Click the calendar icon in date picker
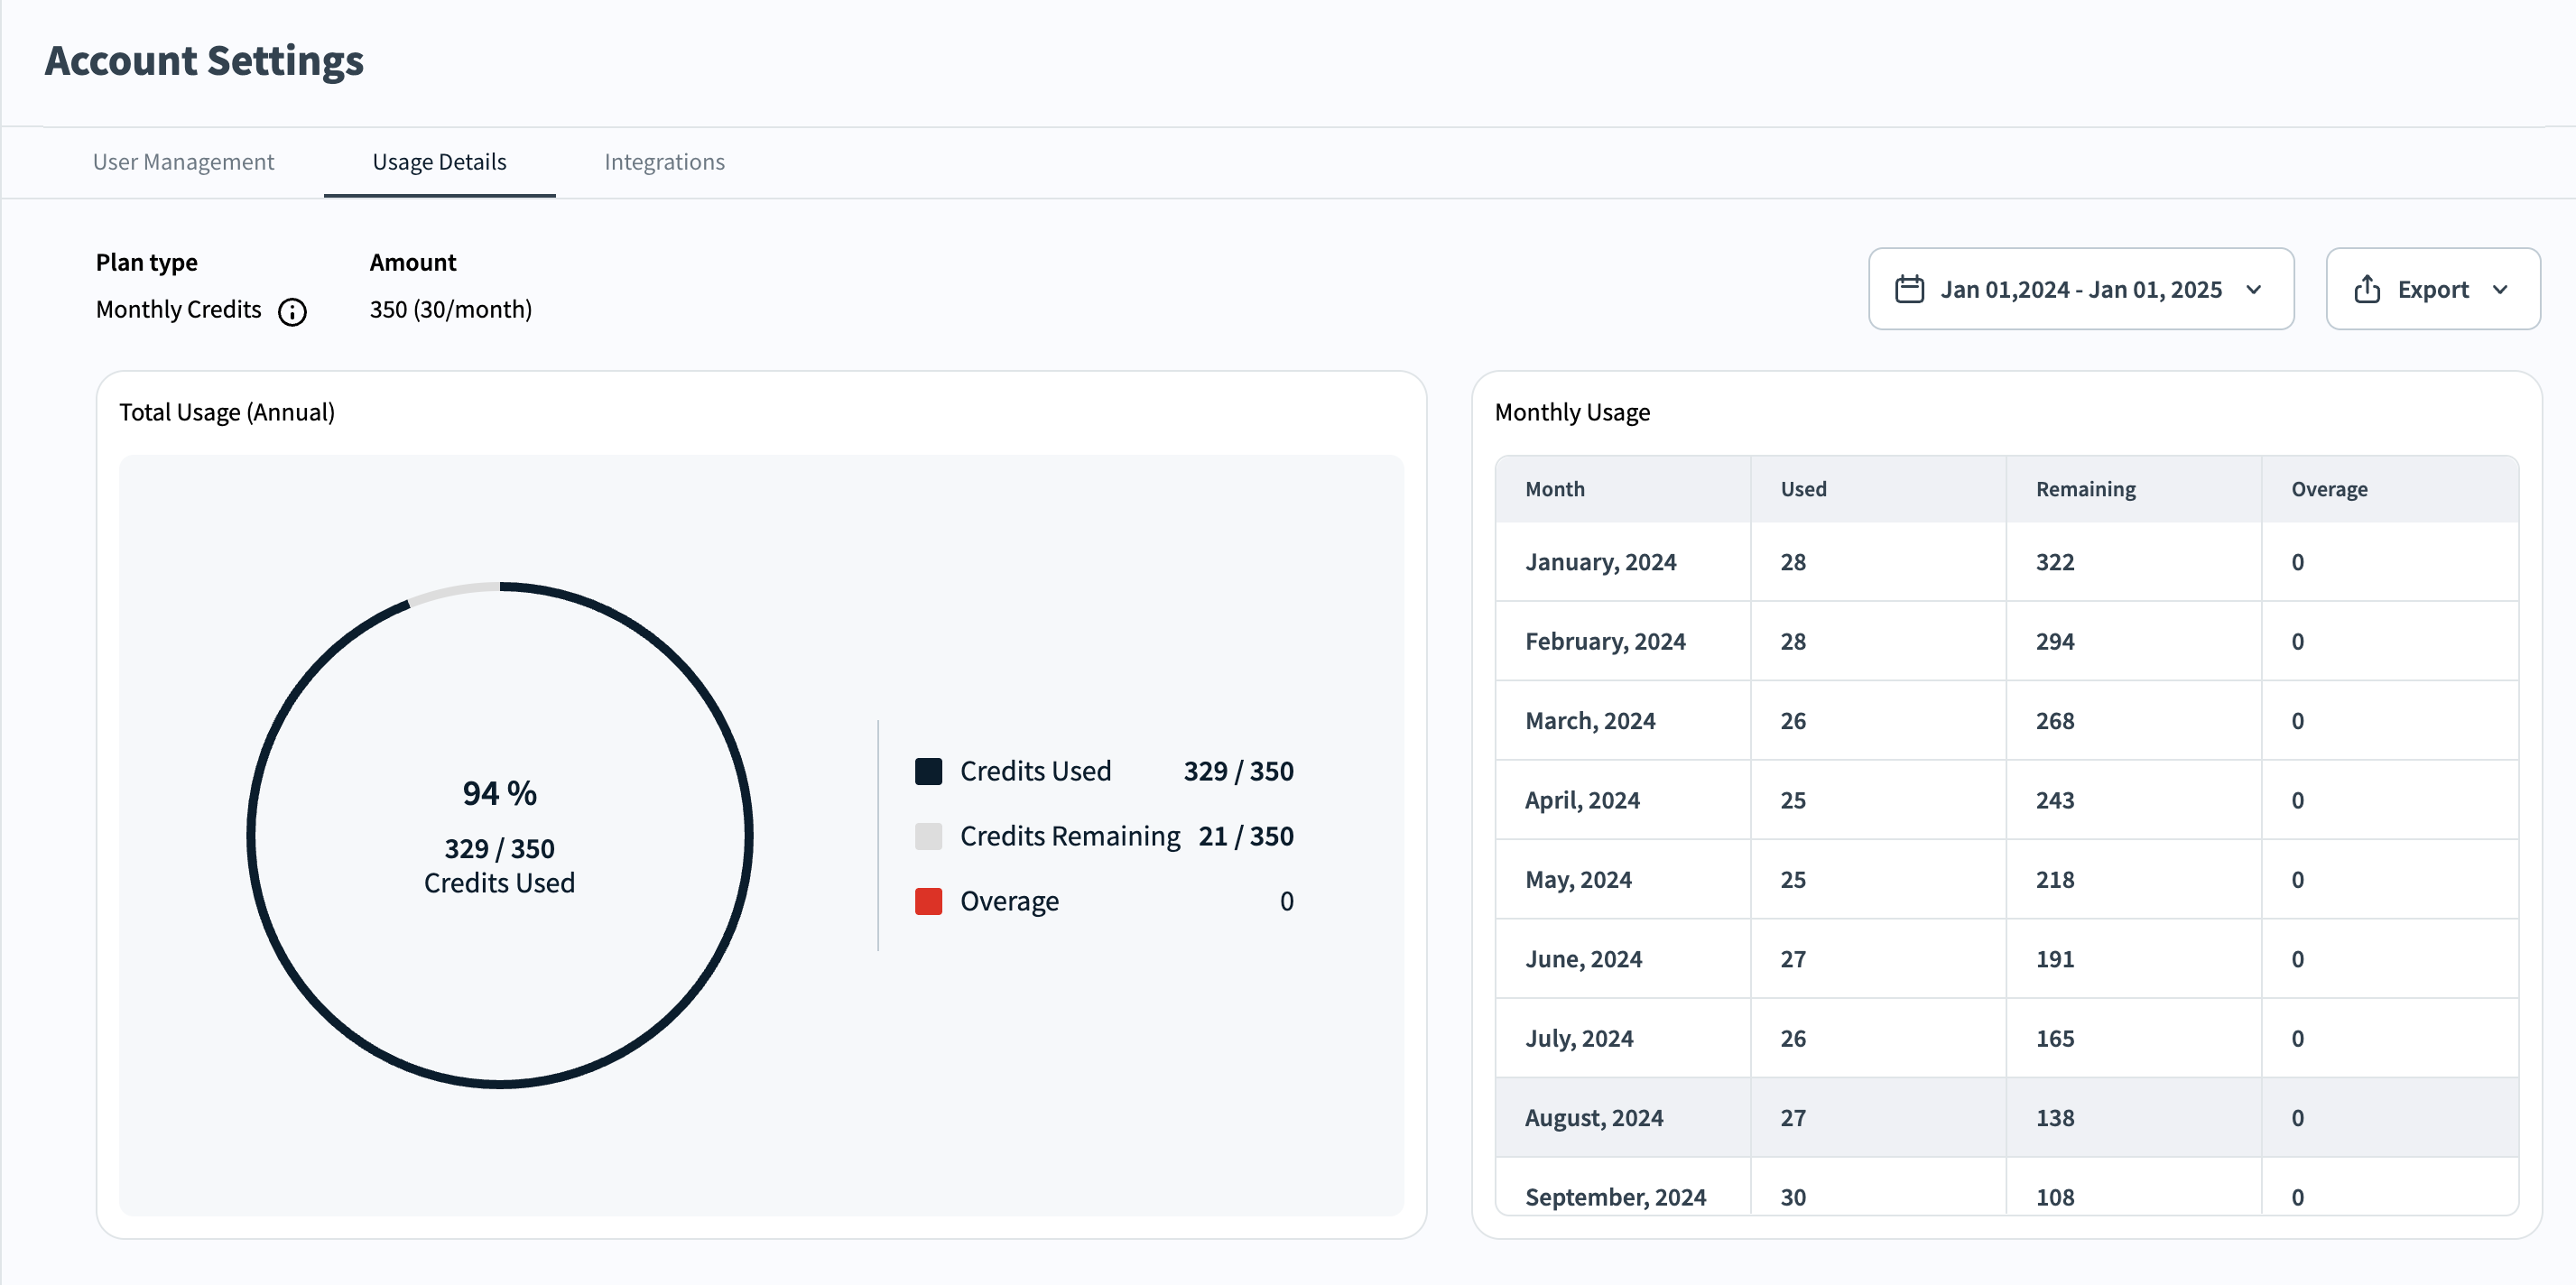Image resolution: width=2576 pixels, height=1285 pixels. pyautogui.click(x=1909, y=289)
